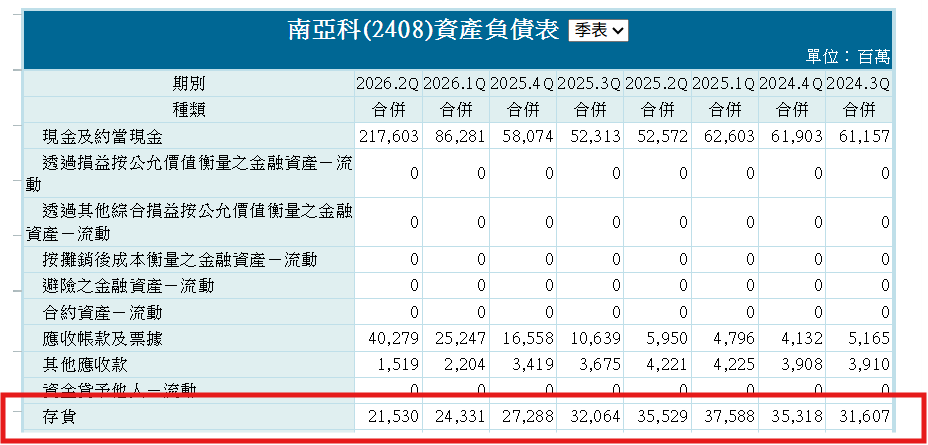Select other receivables value 1,519
The height and width of the screenshot is (445, 928).
click(398, 365)
